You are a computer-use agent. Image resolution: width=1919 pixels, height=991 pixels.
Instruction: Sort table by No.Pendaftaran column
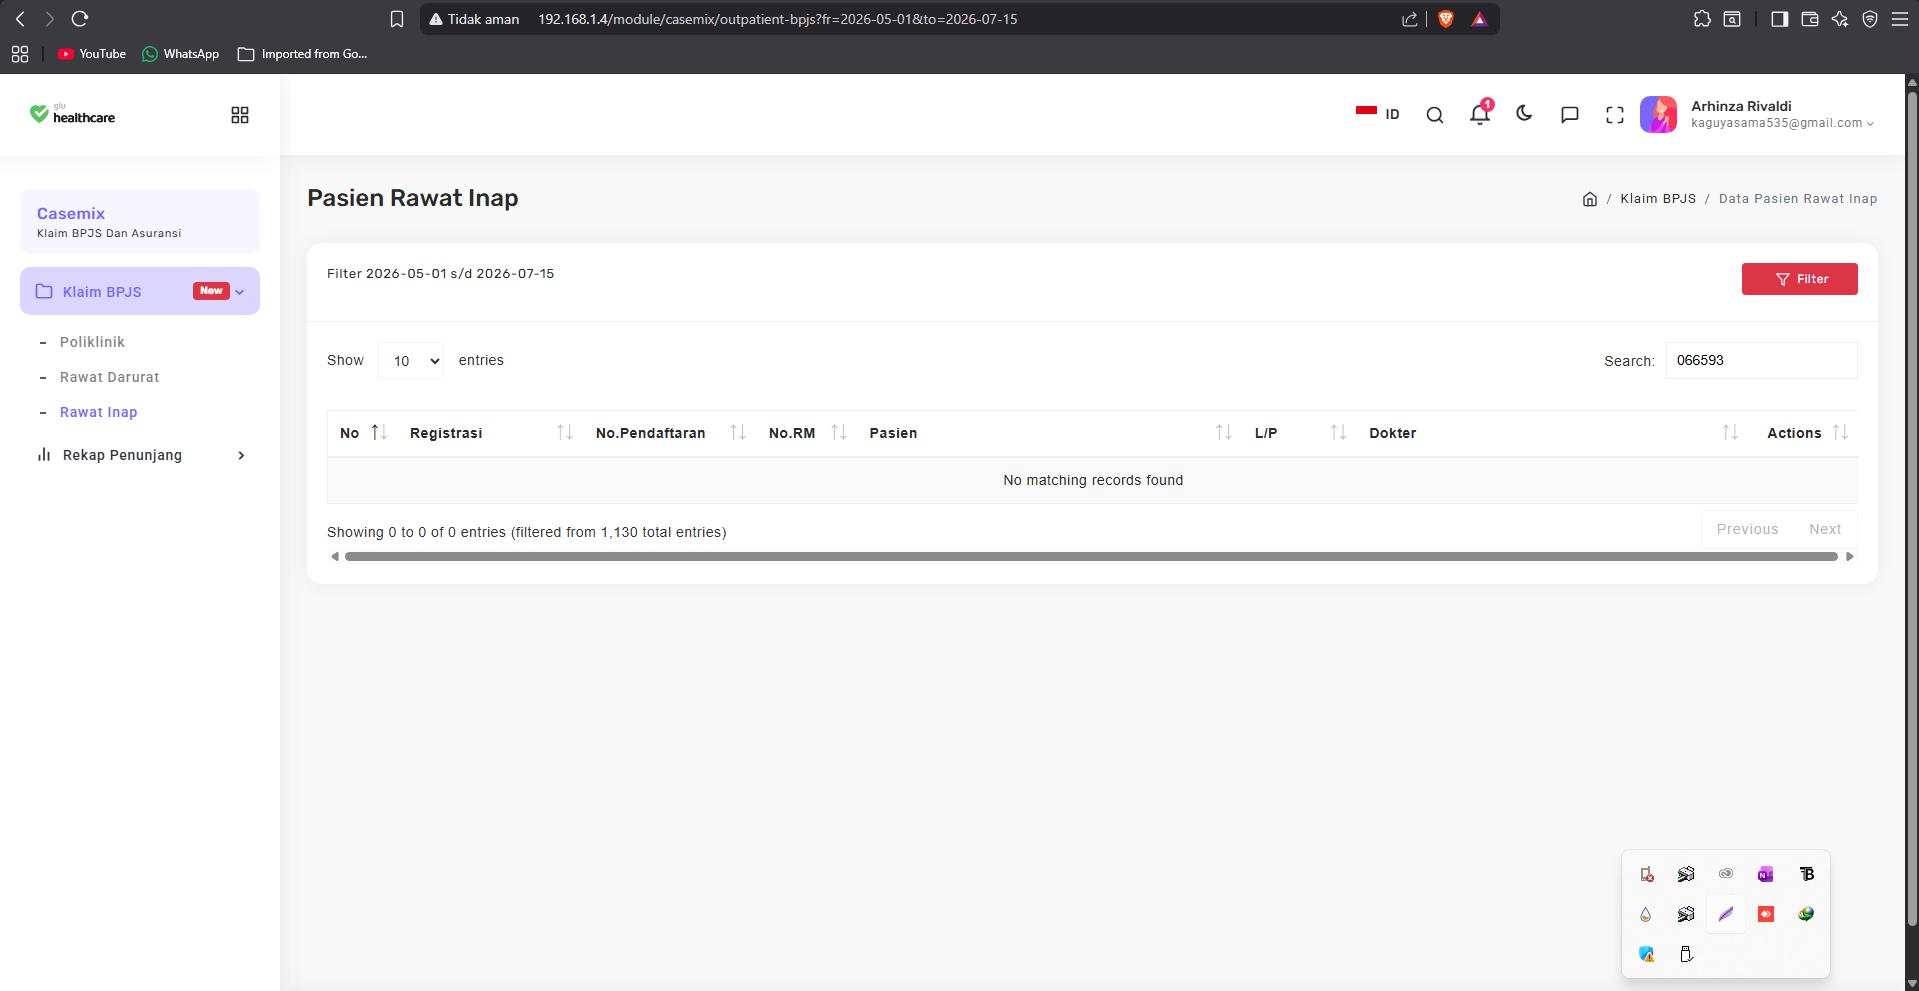[670, 433]
